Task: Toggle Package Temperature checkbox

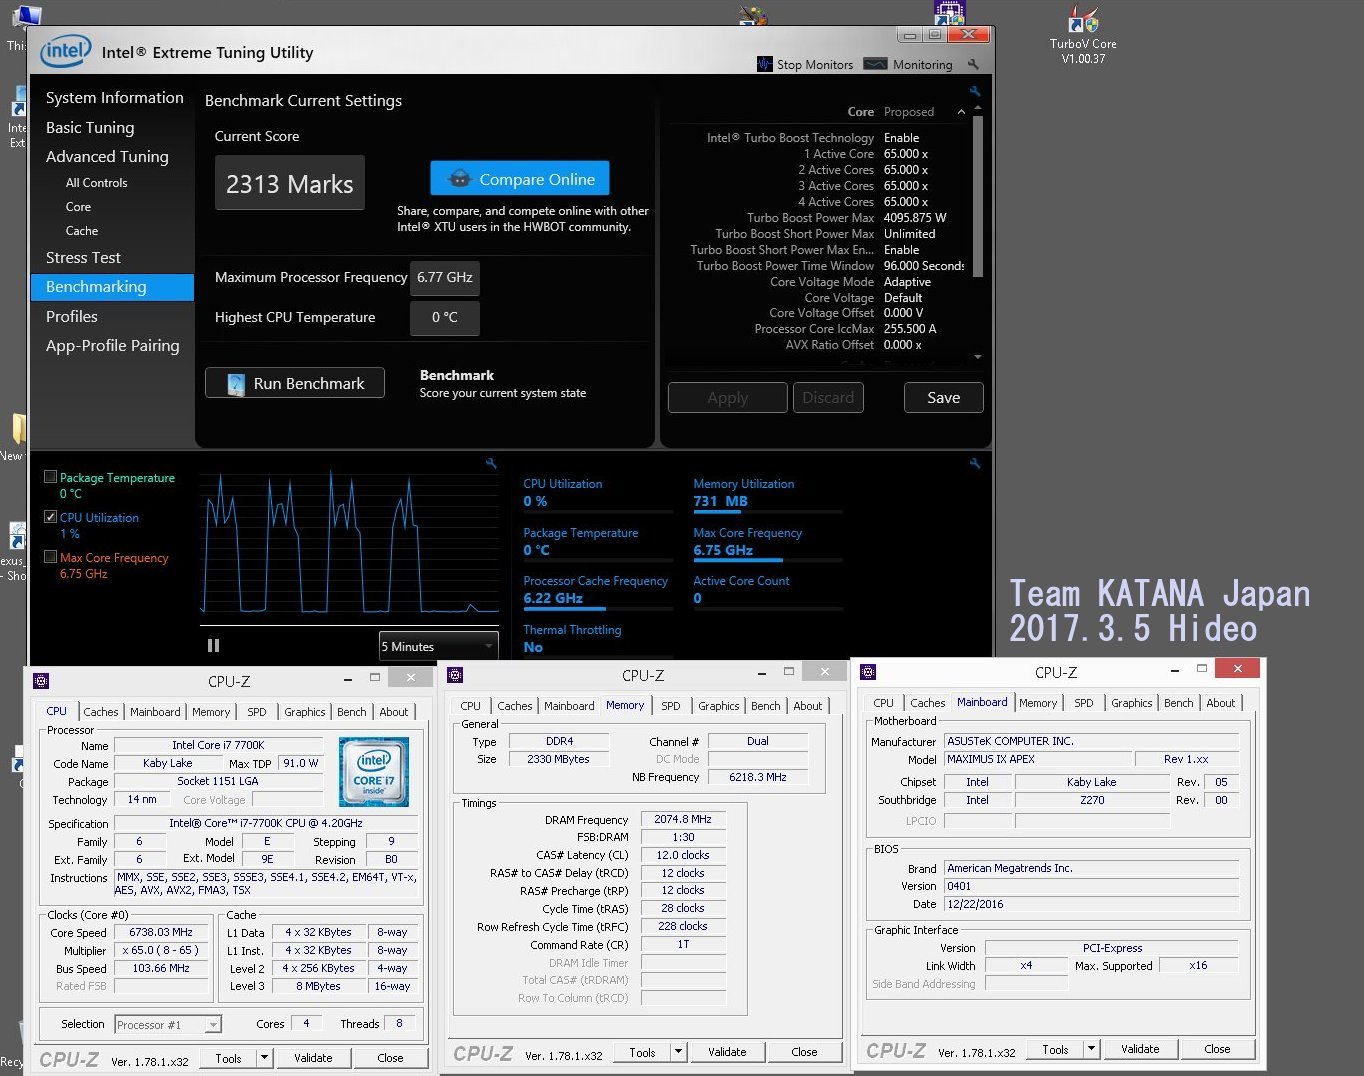Action: [50, 477]
